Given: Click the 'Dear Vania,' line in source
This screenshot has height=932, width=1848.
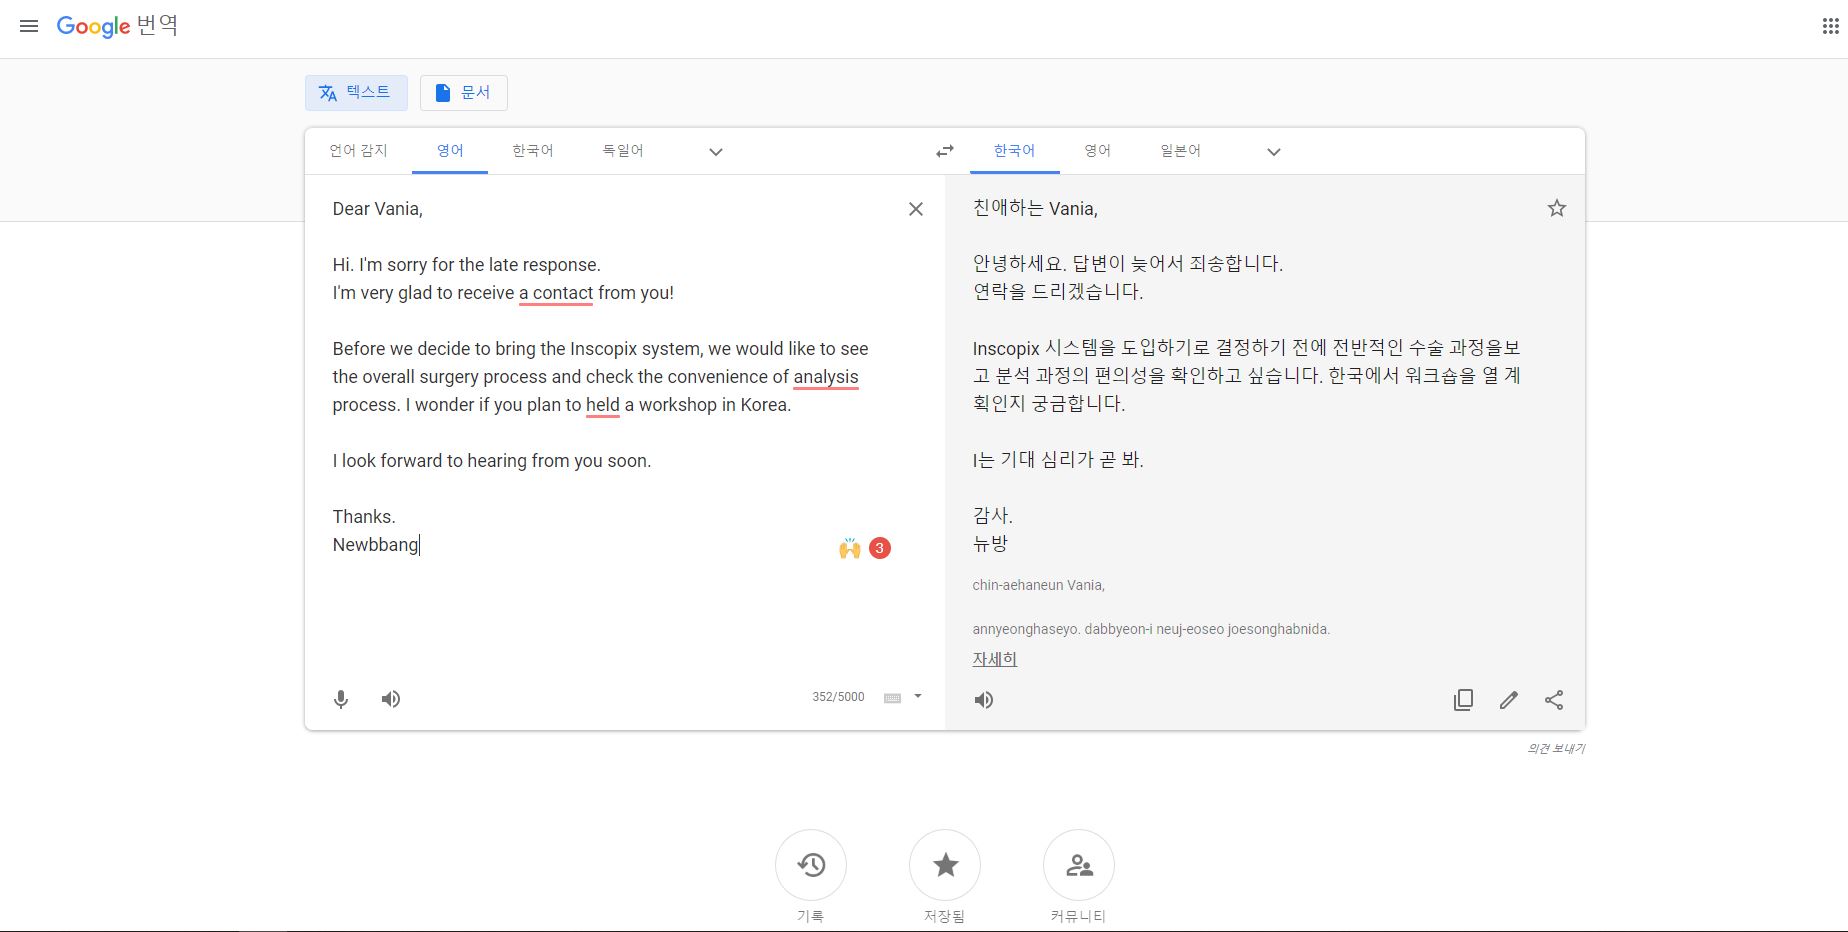Looking at the screenshot, I should click(378, 209).
